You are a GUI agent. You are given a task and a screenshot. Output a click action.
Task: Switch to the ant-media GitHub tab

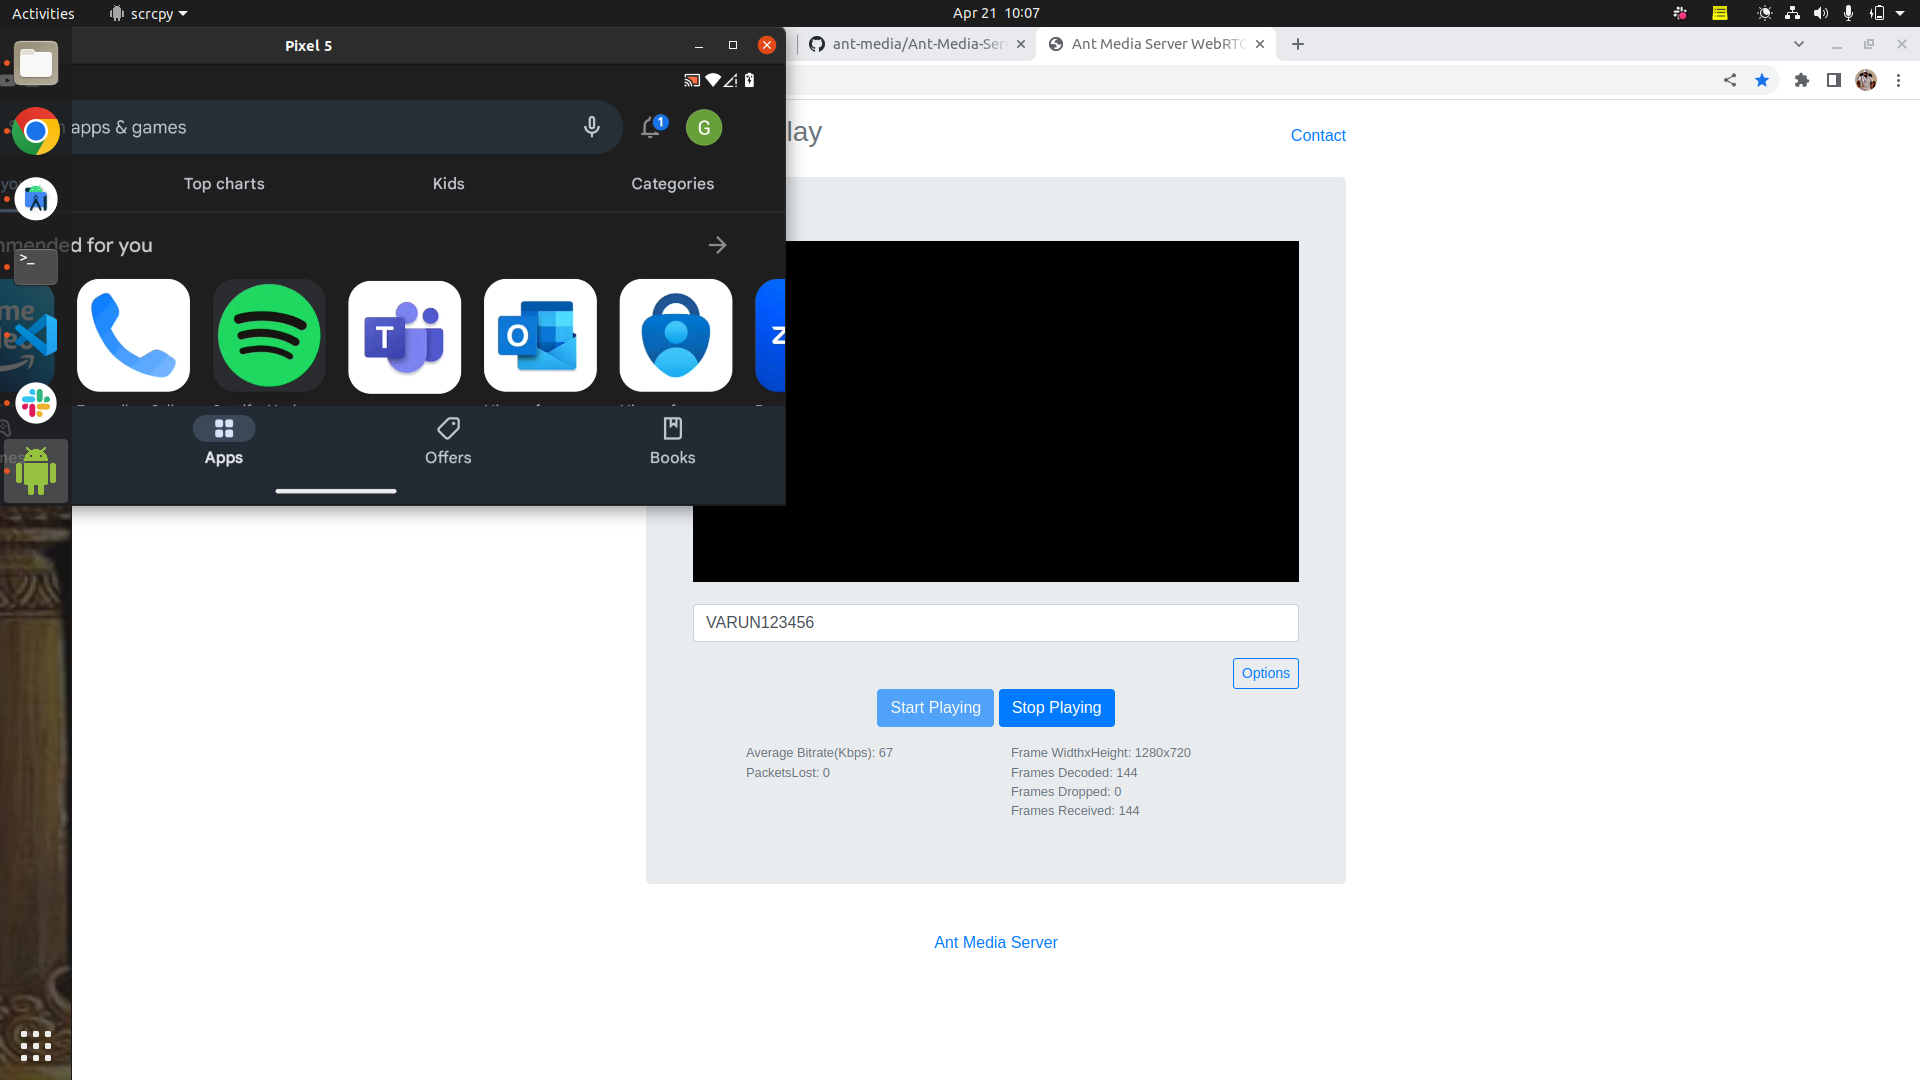click(x=910, y=44)
